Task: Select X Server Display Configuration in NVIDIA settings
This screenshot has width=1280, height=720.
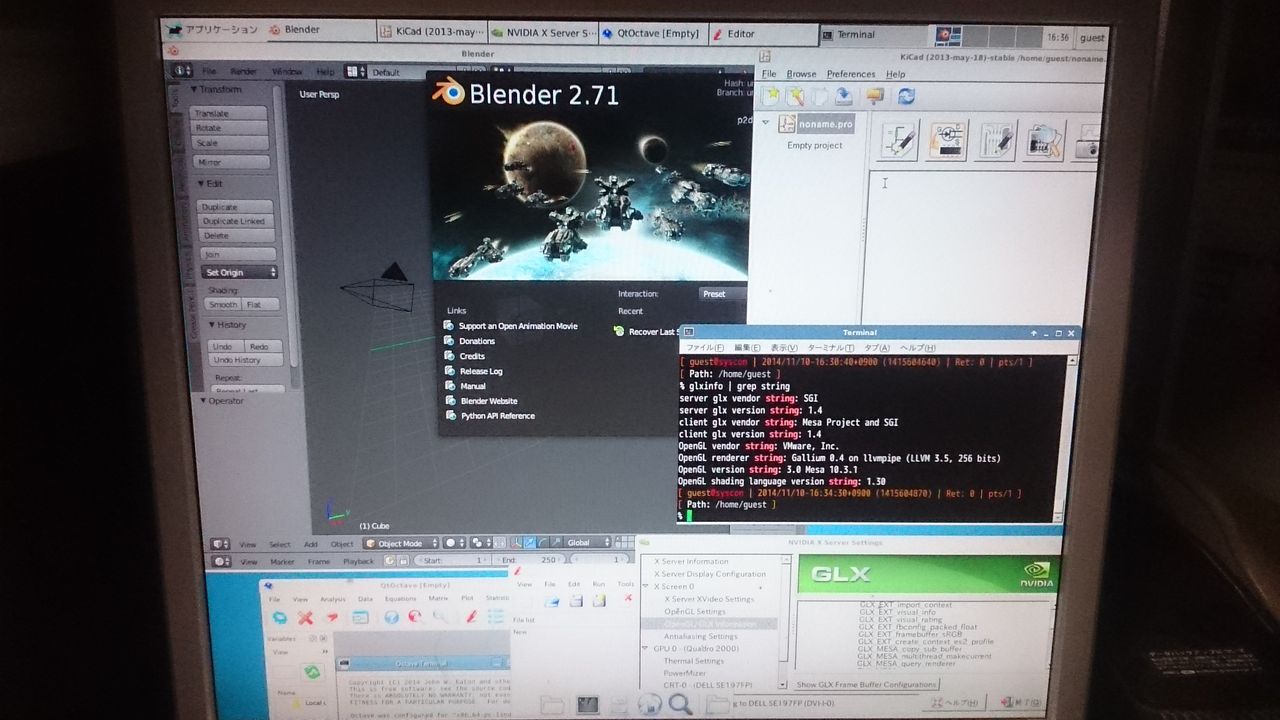Action: [x=709, y=574]
